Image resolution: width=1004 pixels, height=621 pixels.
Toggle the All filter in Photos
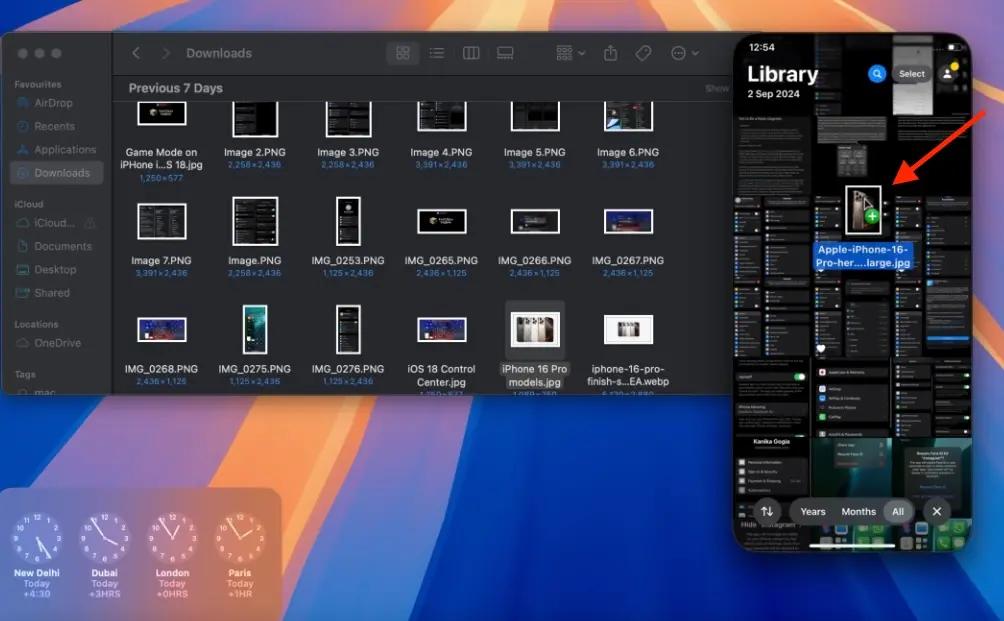tap(898, 511)
